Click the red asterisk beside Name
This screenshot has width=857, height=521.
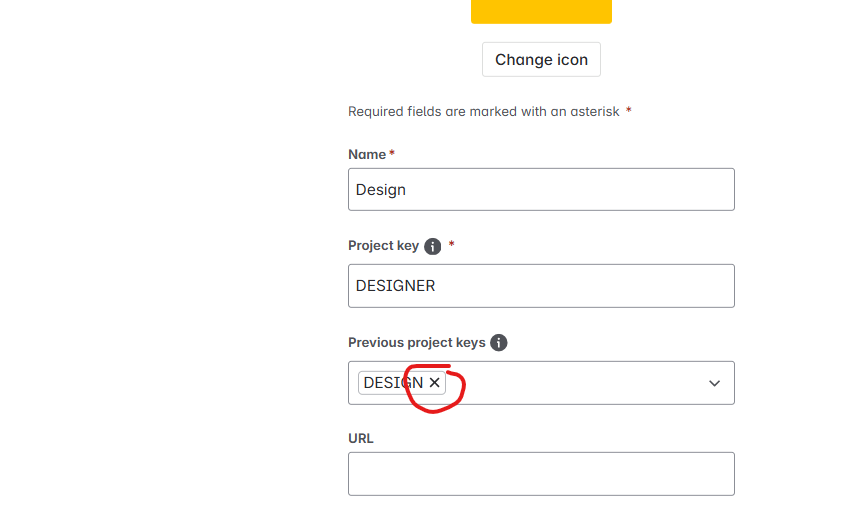coord(392,154)
